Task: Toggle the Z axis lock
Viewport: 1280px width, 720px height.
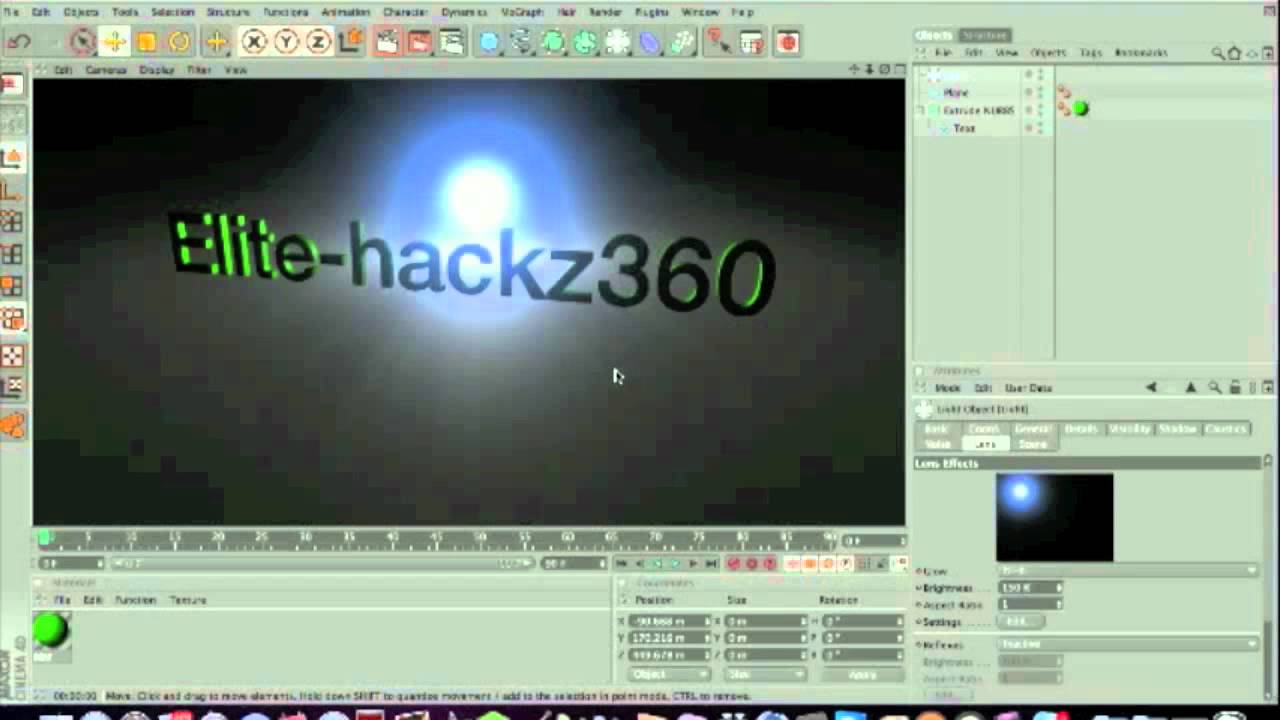Action: pyautogui.click(x=318, y=42)
